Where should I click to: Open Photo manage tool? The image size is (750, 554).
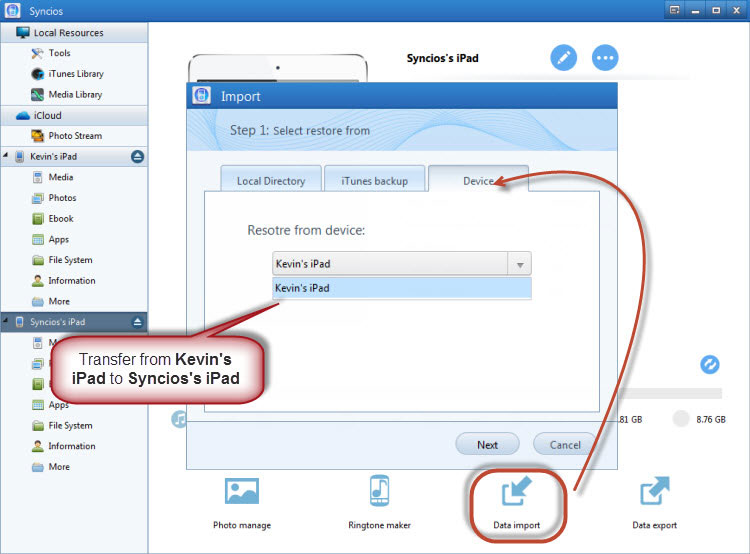click(242, 502)
